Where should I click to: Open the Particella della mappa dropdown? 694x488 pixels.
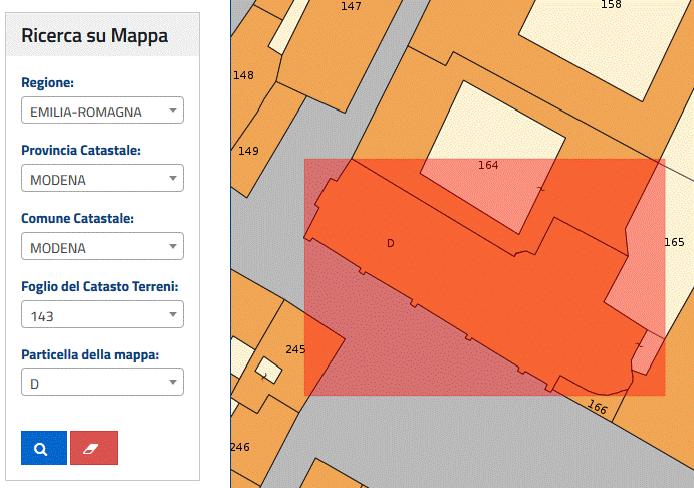pos(102,382)
